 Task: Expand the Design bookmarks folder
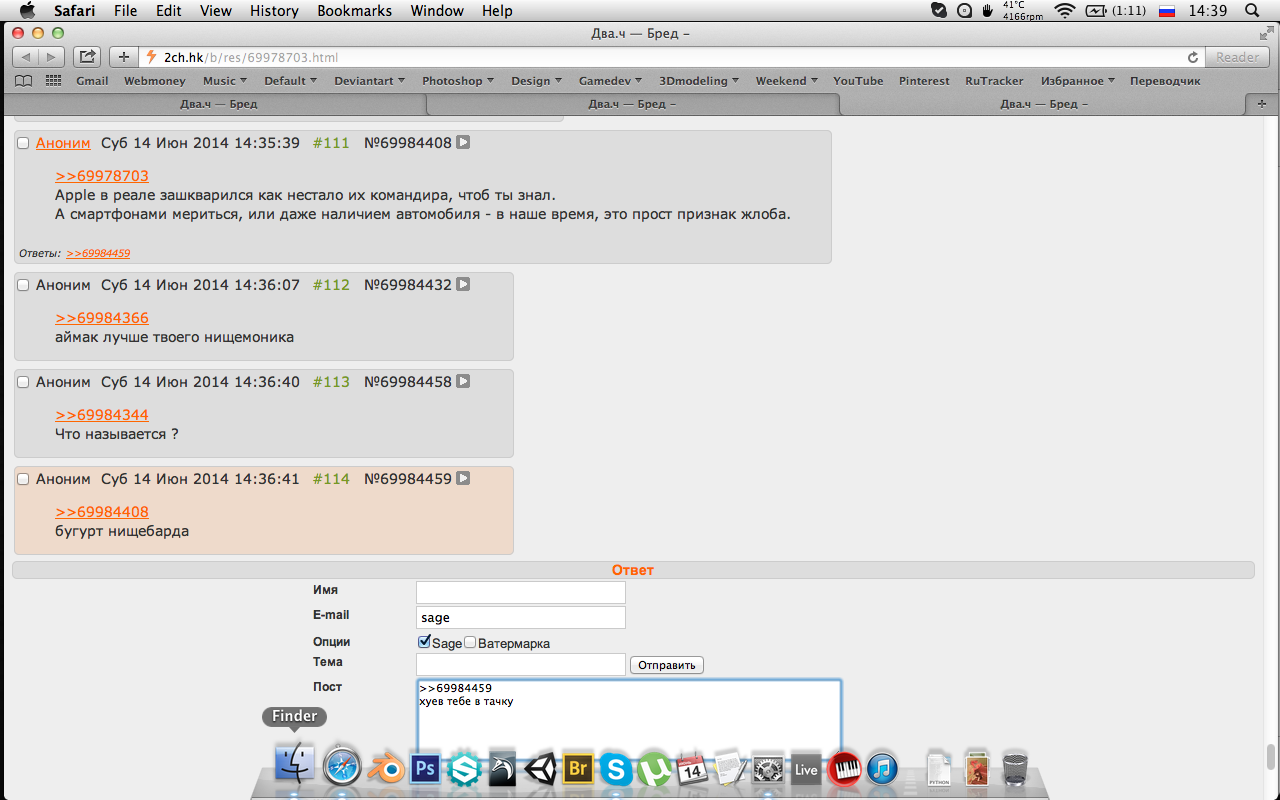[537, 81]
